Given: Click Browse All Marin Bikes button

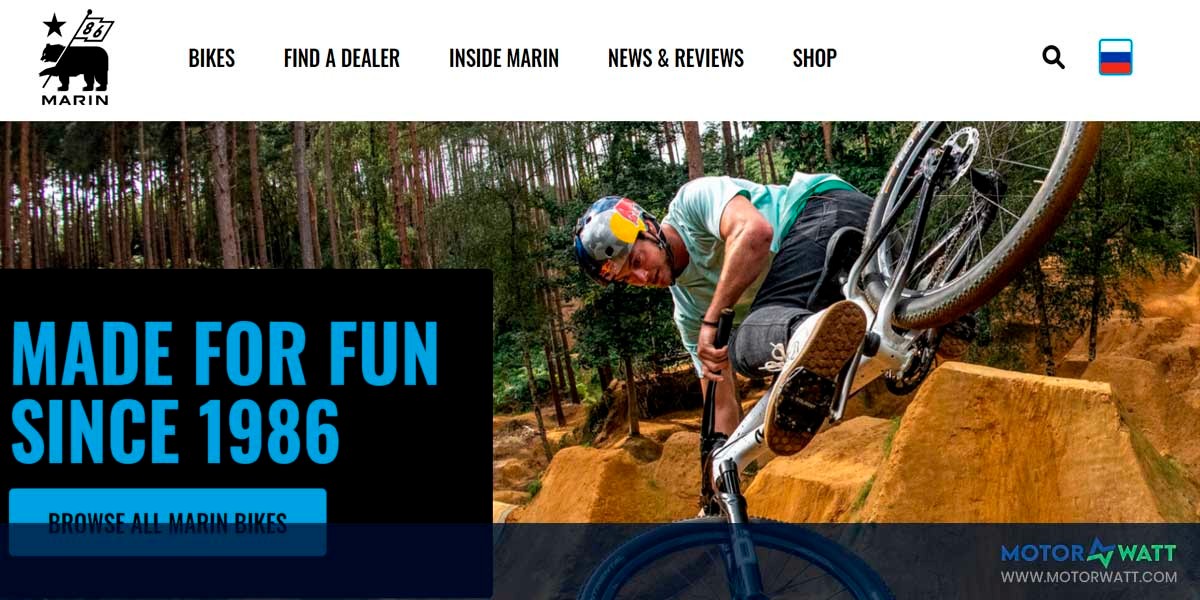Looking at the screenshot, I should (168, 522).
